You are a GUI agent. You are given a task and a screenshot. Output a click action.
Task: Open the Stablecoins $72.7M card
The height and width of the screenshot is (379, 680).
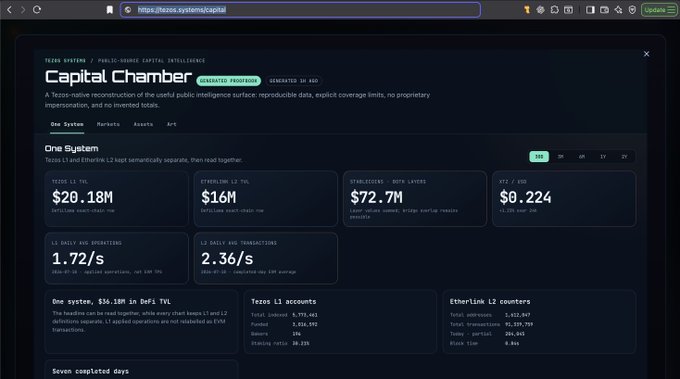pos(415,199)
